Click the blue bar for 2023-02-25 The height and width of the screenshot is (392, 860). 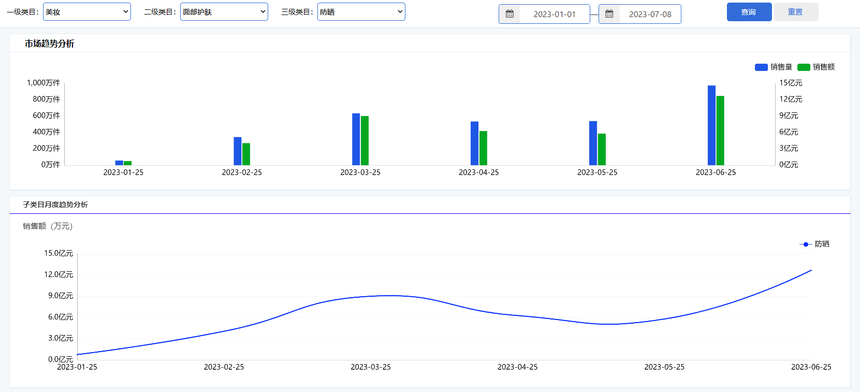click(237, 151)
